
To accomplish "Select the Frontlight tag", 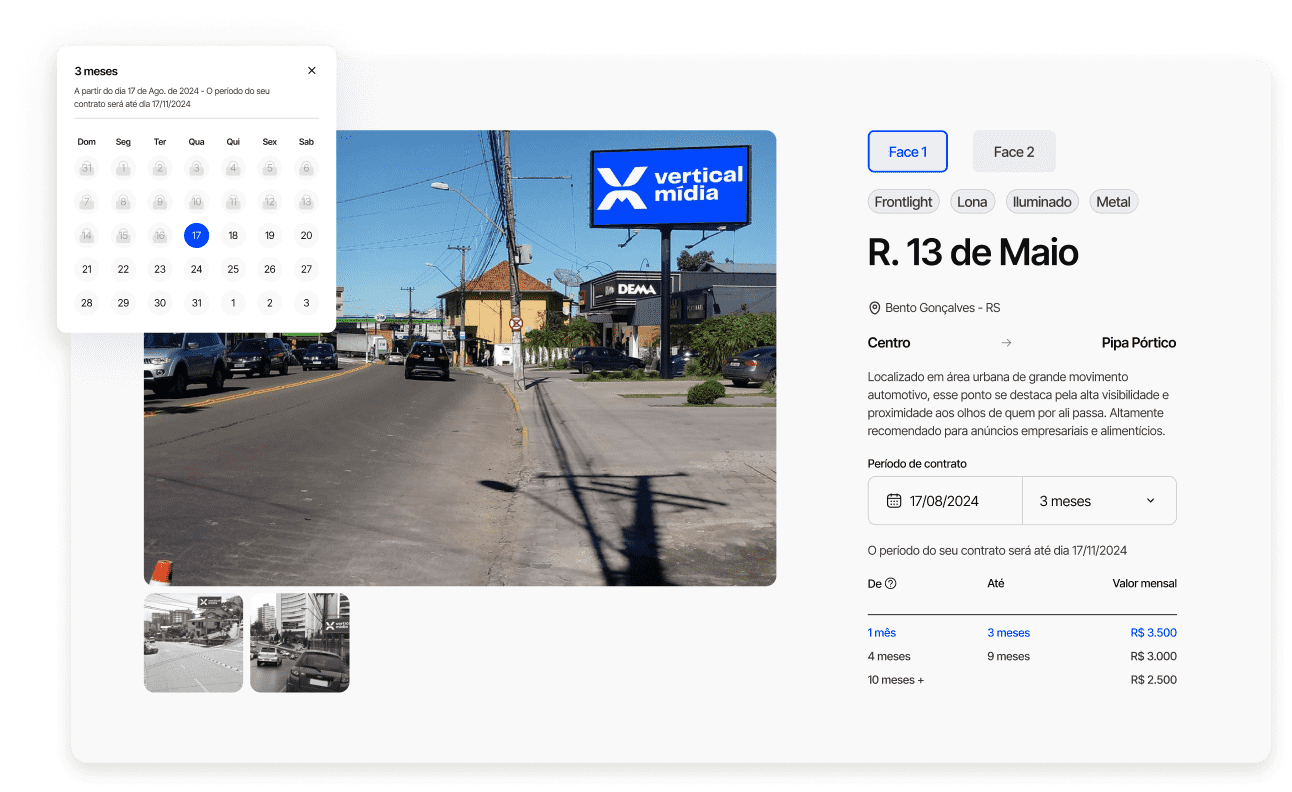I will coord(903,202).
